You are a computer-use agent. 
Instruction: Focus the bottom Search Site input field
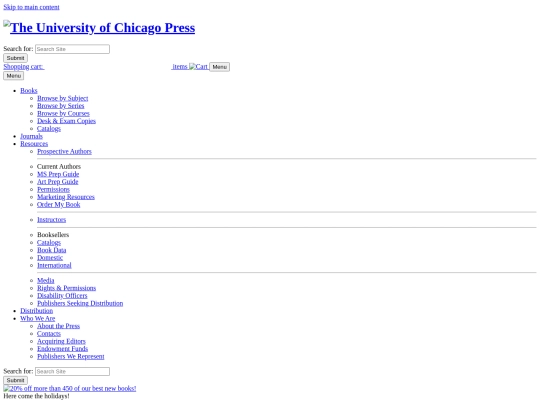pyautogui.click(x=72, y=371)
